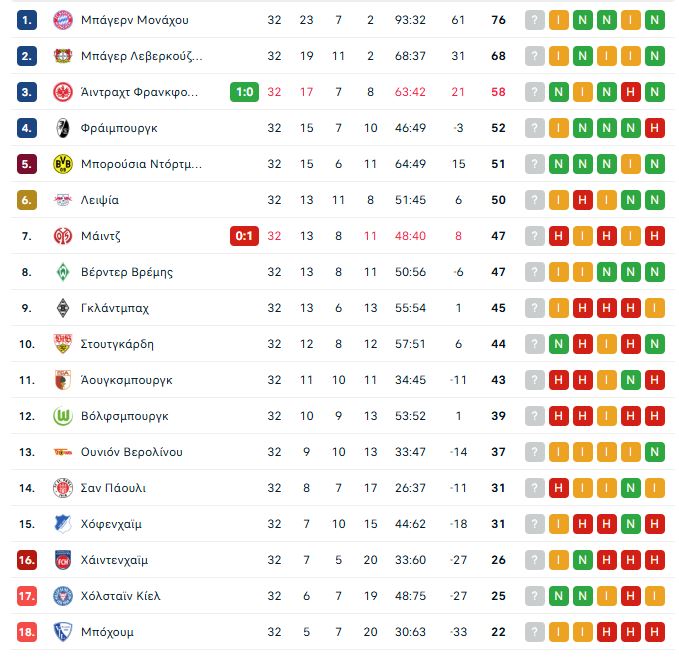Image resolution: width=679 pixels, height=660 pixels.
Task: Open the Eintracht Frankfurt eagle logo
Action: 63,92
